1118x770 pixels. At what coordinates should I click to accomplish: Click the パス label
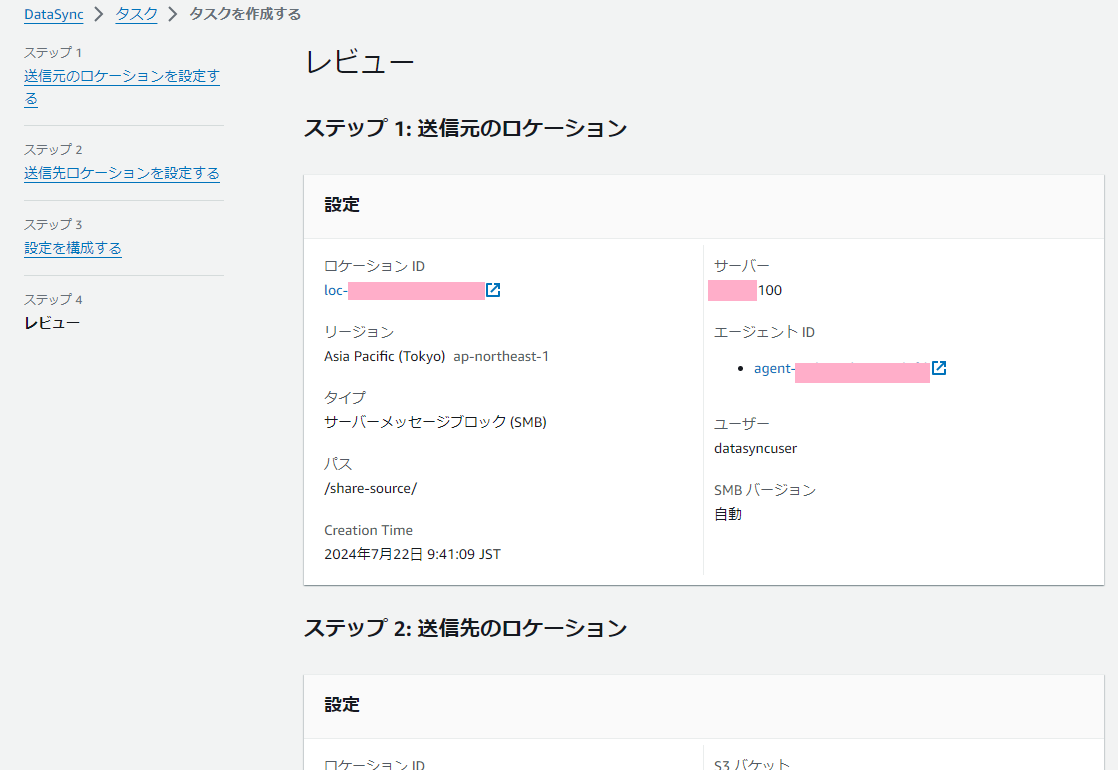pos(338,464)
